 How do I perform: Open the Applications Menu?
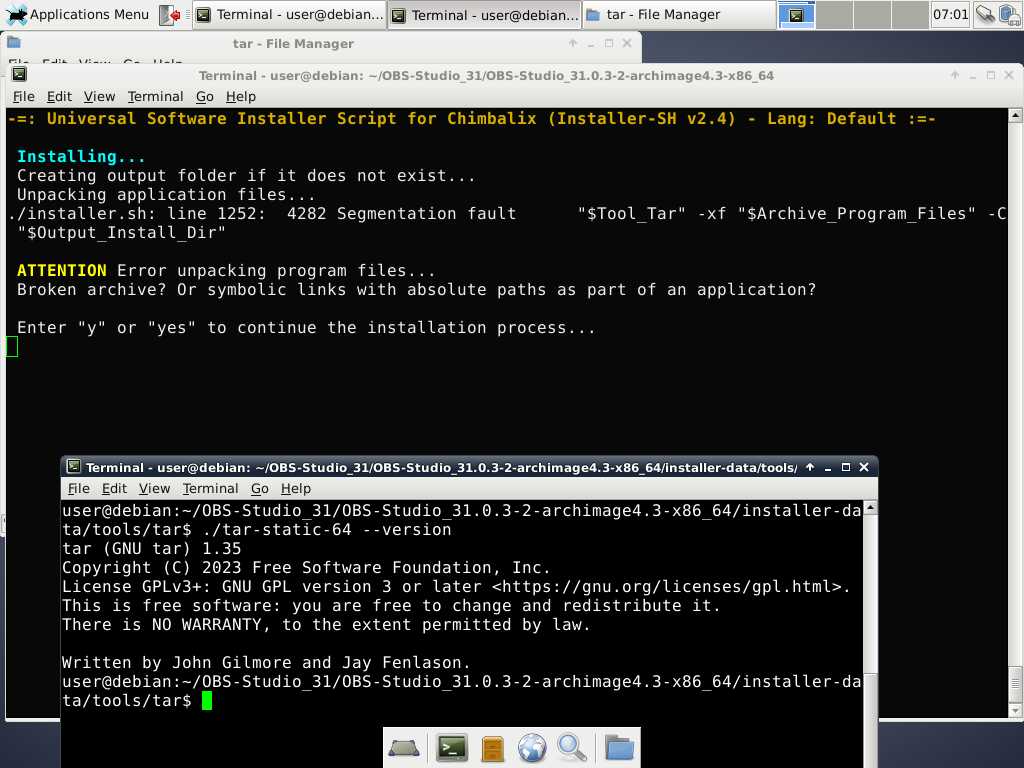coord(77,14)
